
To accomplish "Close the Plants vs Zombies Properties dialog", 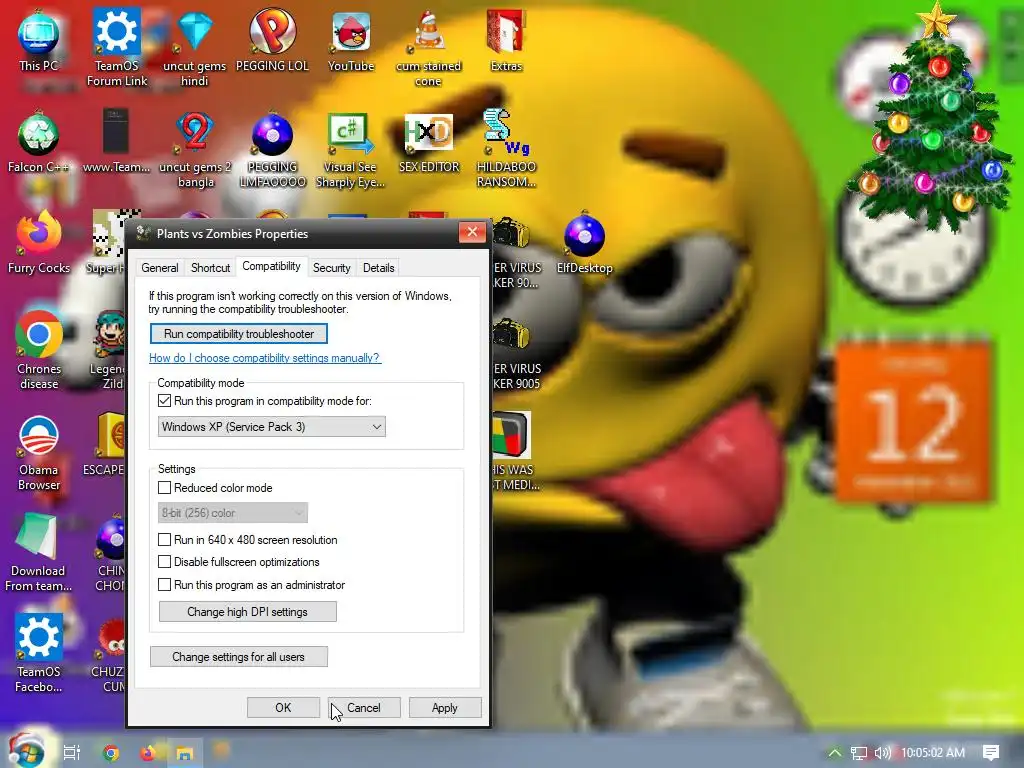I will point(472,232).
